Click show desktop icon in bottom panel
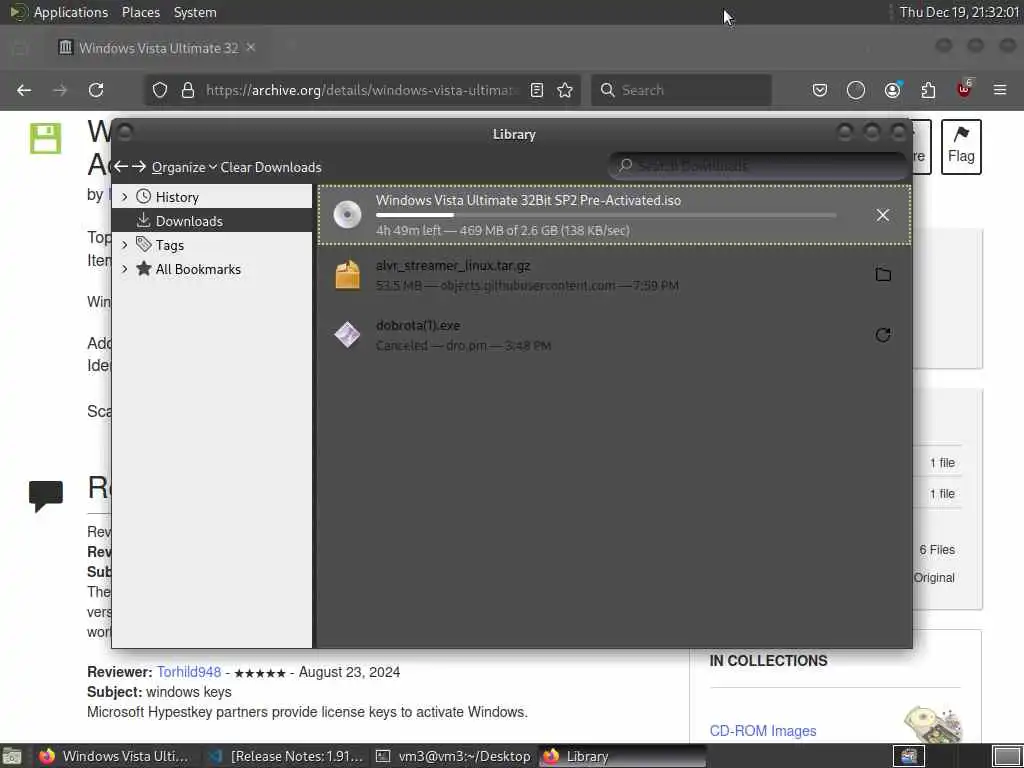Image resolution: width=1024 pixels, height=768 pixels. pyautogui.click(x=12, y=756)
